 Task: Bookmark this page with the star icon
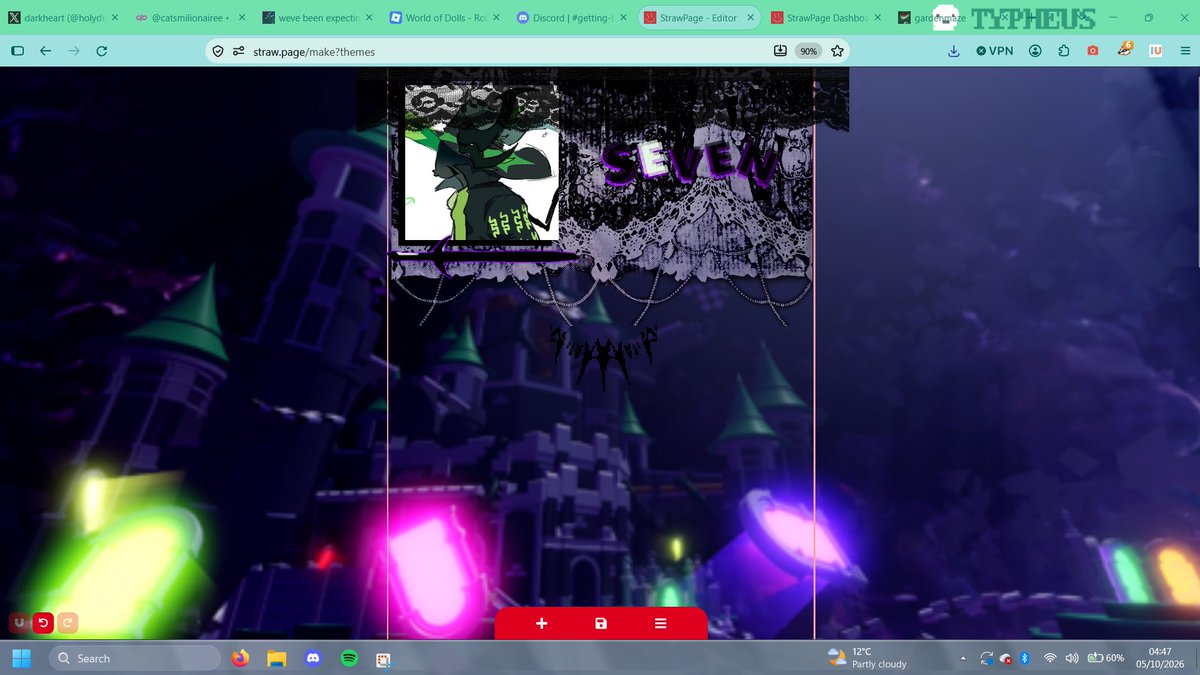pyautogui.click(x=837, y=51)
